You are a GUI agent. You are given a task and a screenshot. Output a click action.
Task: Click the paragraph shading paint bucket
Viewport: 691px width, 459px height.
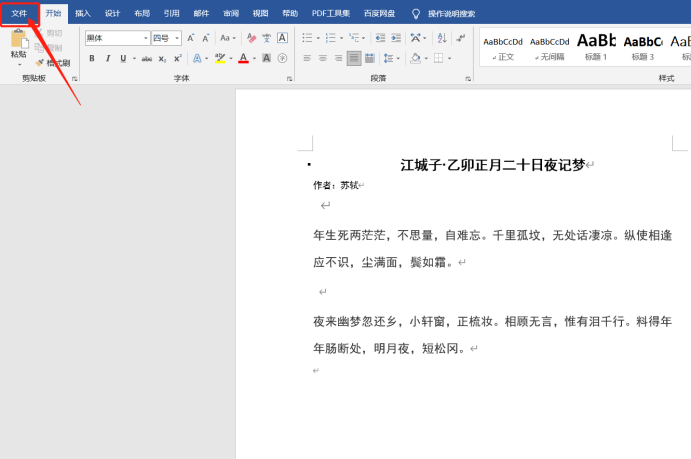(415, 58)
